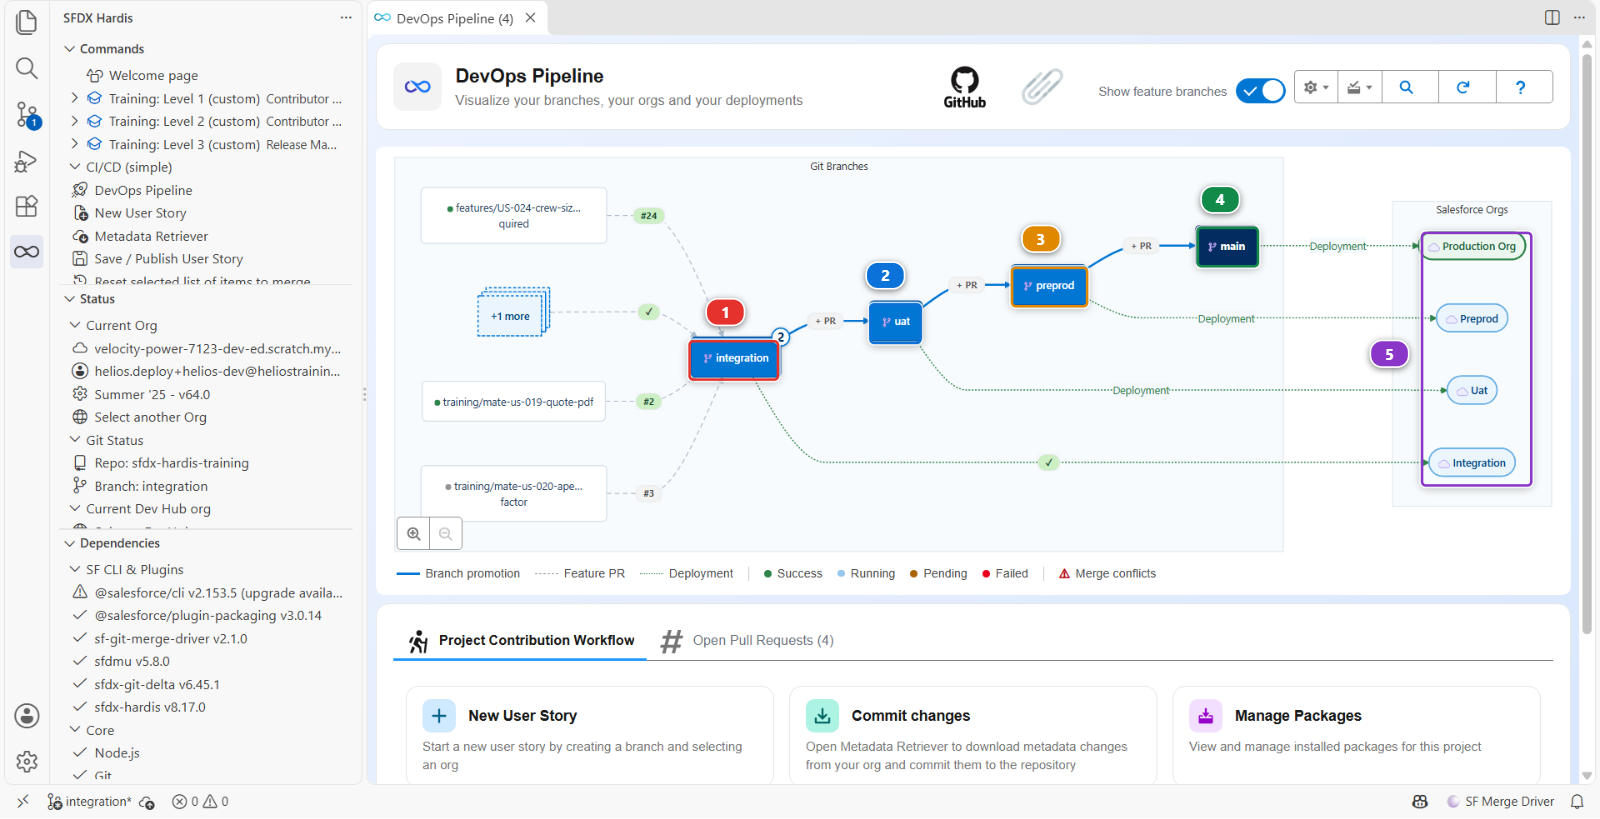Collapse the CI/CD (simple) section
Screen dimensions: 1600x819
pyautogui.click(x=75, y=167)
